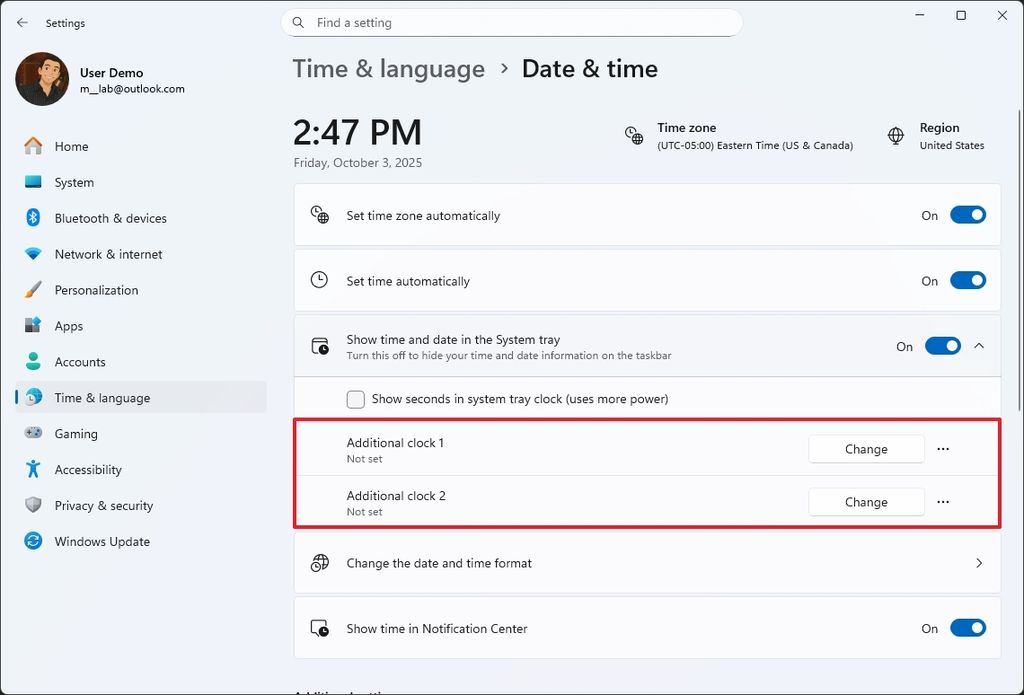Click the icon beside Set time zone automatically
Image resolution: width=1024 pixels, height=695 pixels.
(319, 215)
